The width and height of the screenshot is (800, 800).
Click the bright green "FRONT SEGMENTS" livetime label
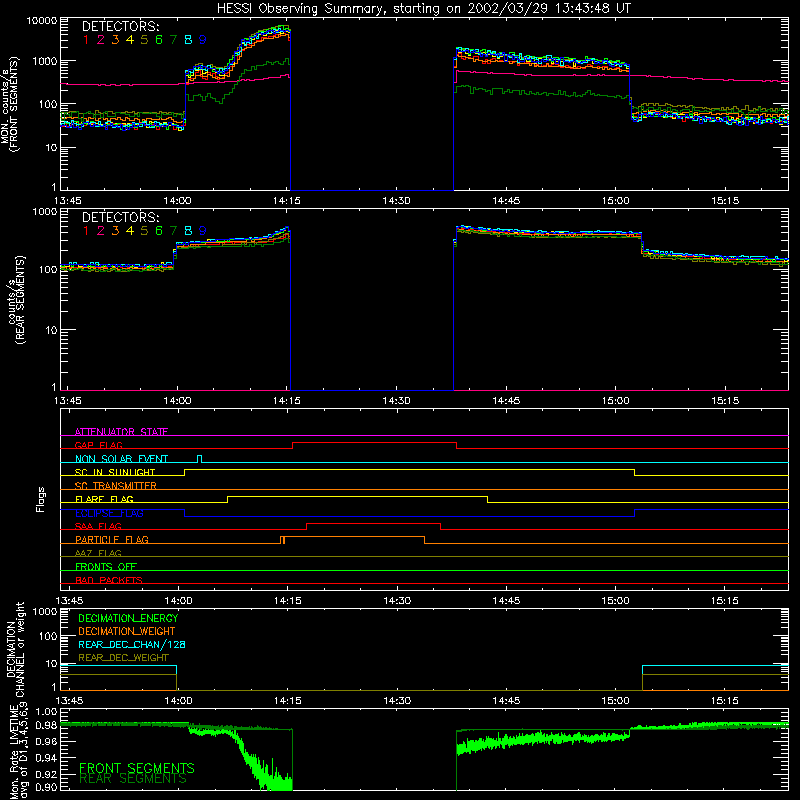click(x=137, y=768)
